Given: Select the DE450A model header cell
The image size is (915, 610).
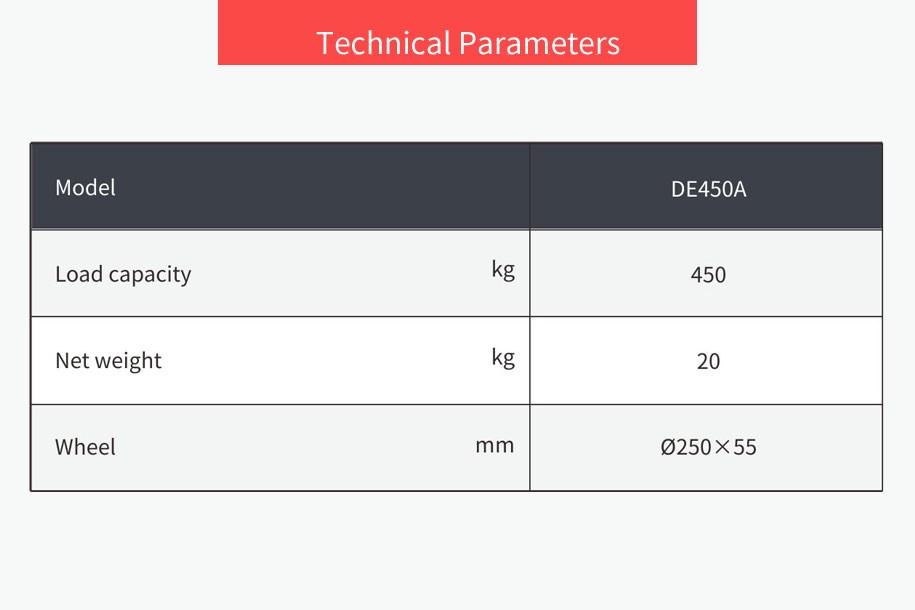Looking at the screenshot, I should [x=708, y=188].
